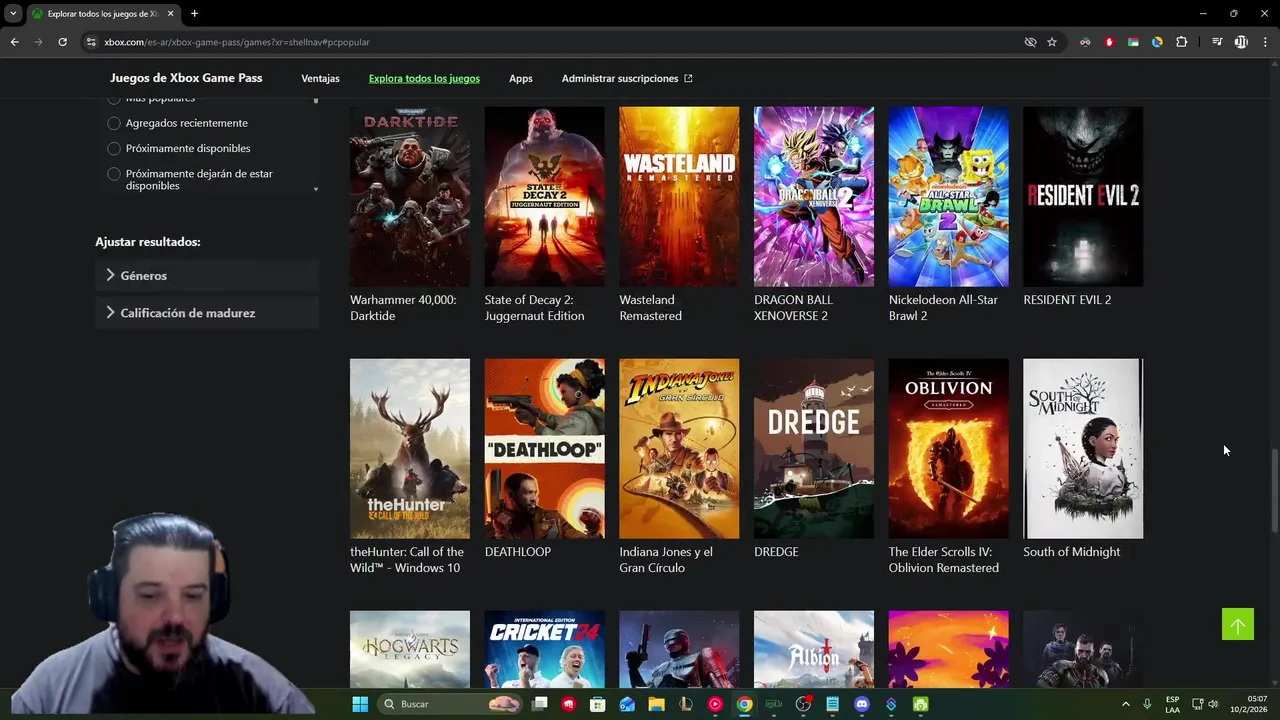Open the Hogwarts Legacy cover
The width and height of the screenshot is (1280, 720).
[x=410, y=649]
